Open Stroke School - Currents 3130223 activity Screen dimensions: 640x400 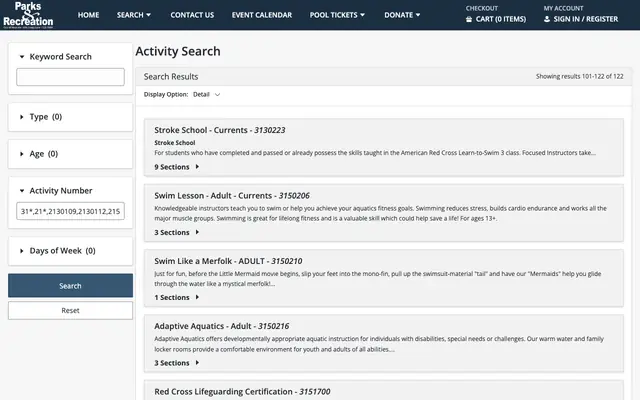pyautogui.click(x=220, y=130)
